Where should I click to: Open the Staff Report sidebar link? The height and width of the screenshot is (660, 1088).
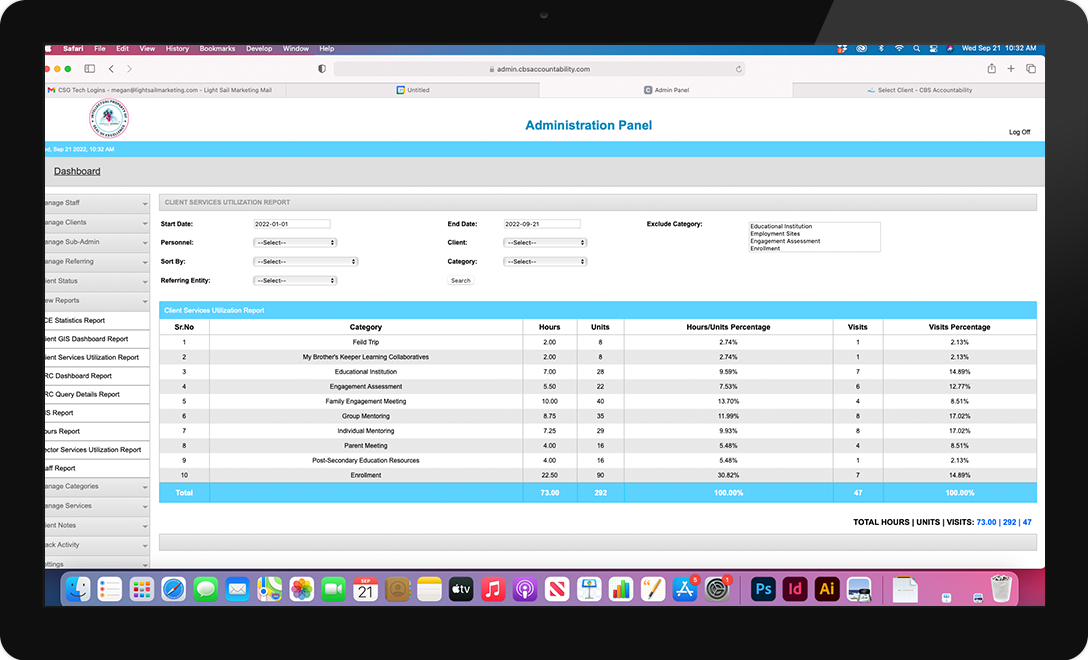(x=95, y=468)
